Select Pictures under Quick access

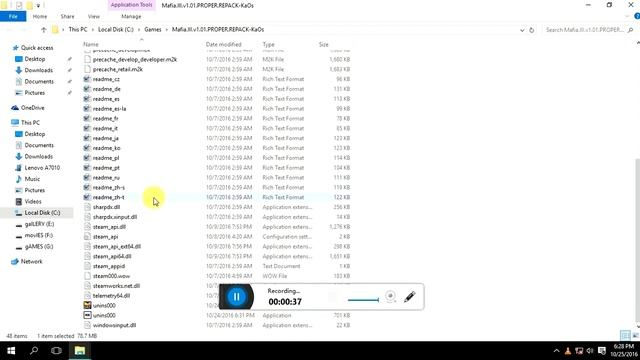click(35, 93)
